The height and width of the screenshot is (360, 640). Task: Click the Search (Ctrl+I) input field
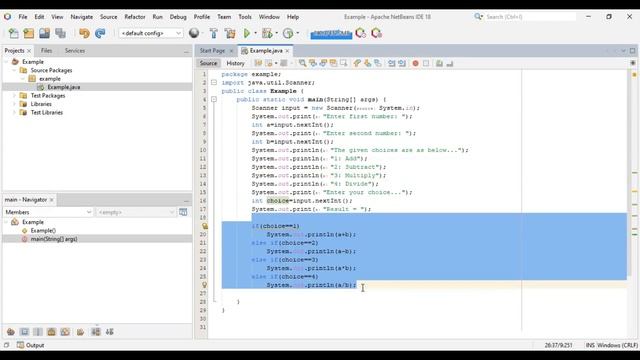(x=530, y=17)
